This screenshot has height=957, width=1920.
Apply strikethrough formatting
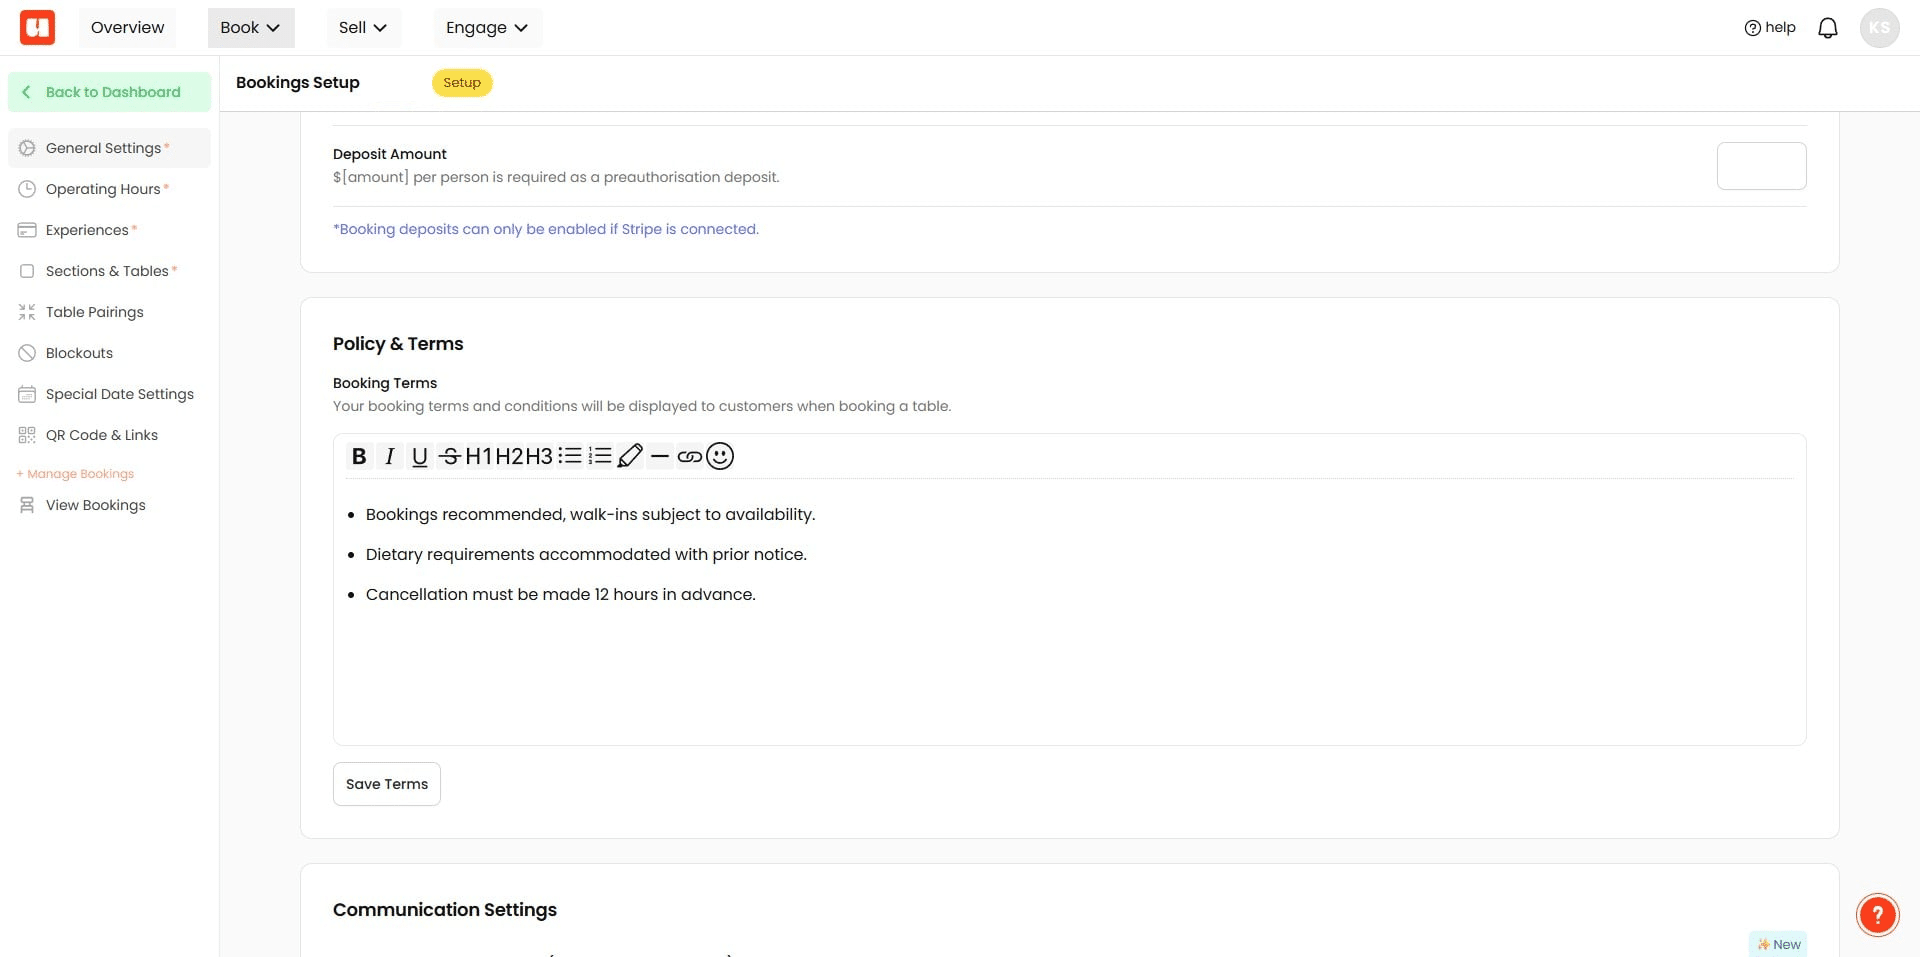[x=449, y=456]
